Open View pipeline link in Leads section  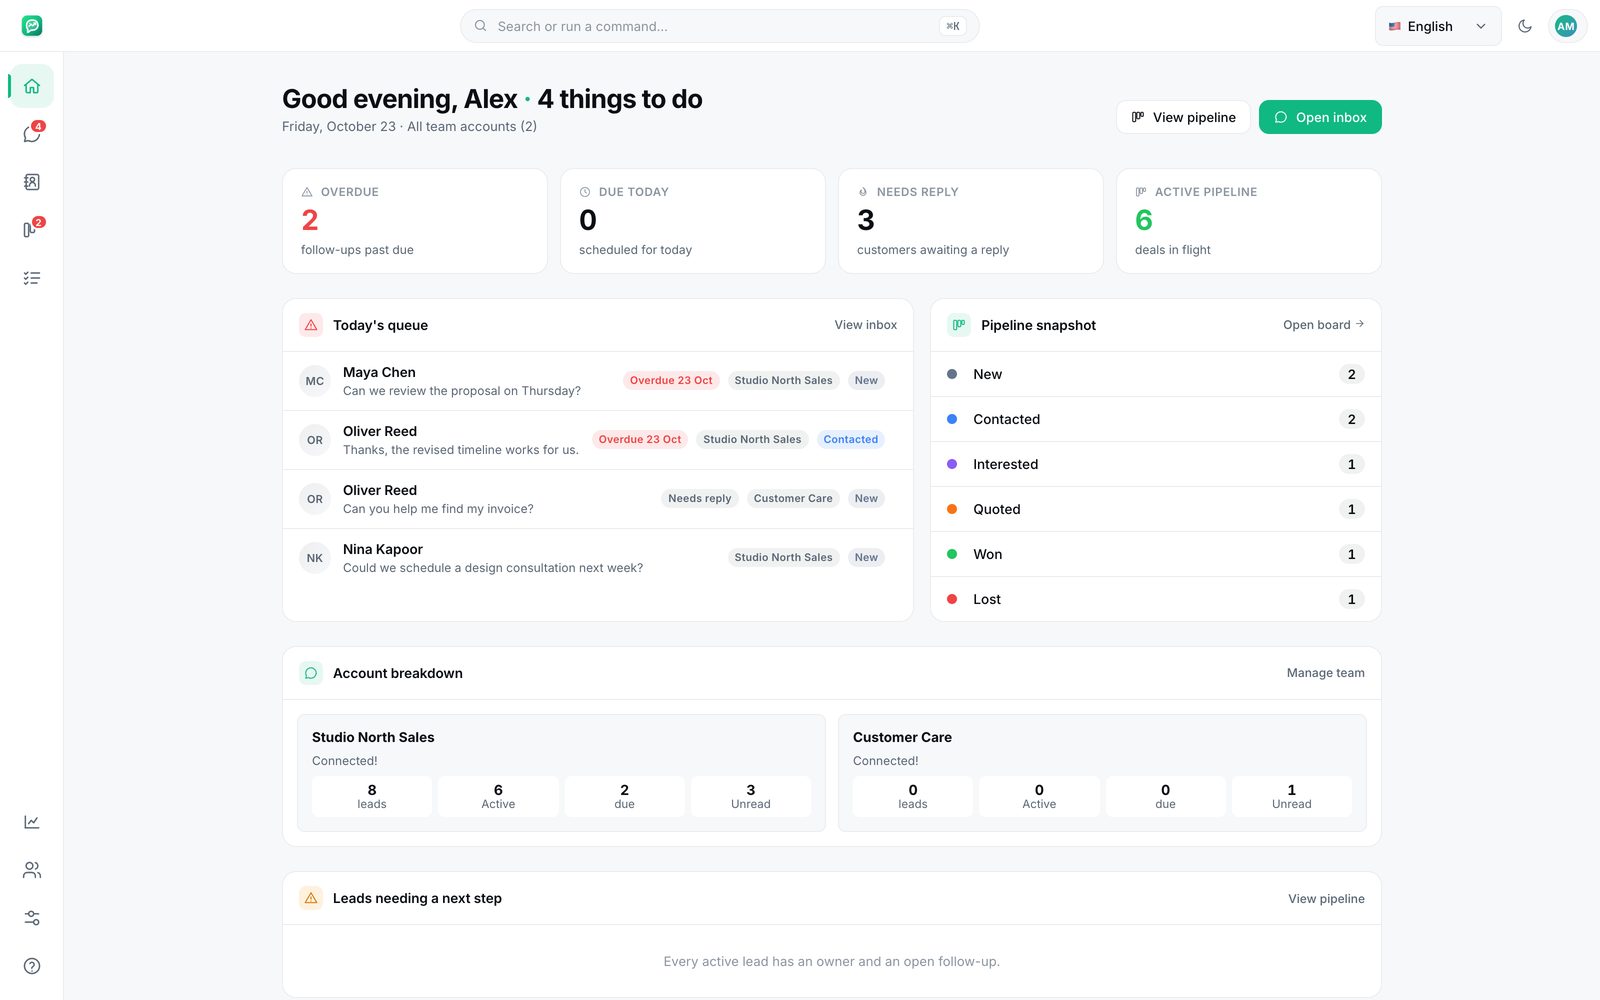[1326, 898]
